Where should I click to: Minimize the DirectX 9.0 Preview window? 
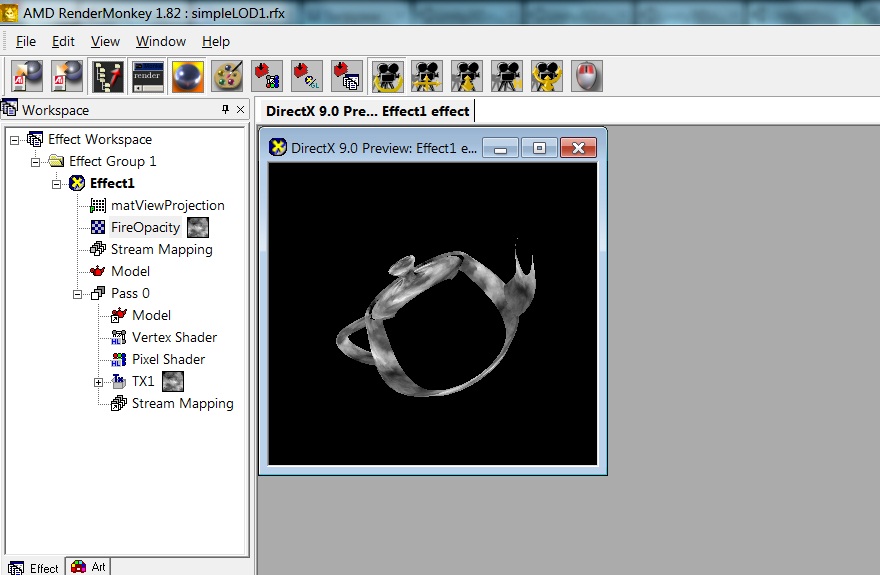(501, 148)
